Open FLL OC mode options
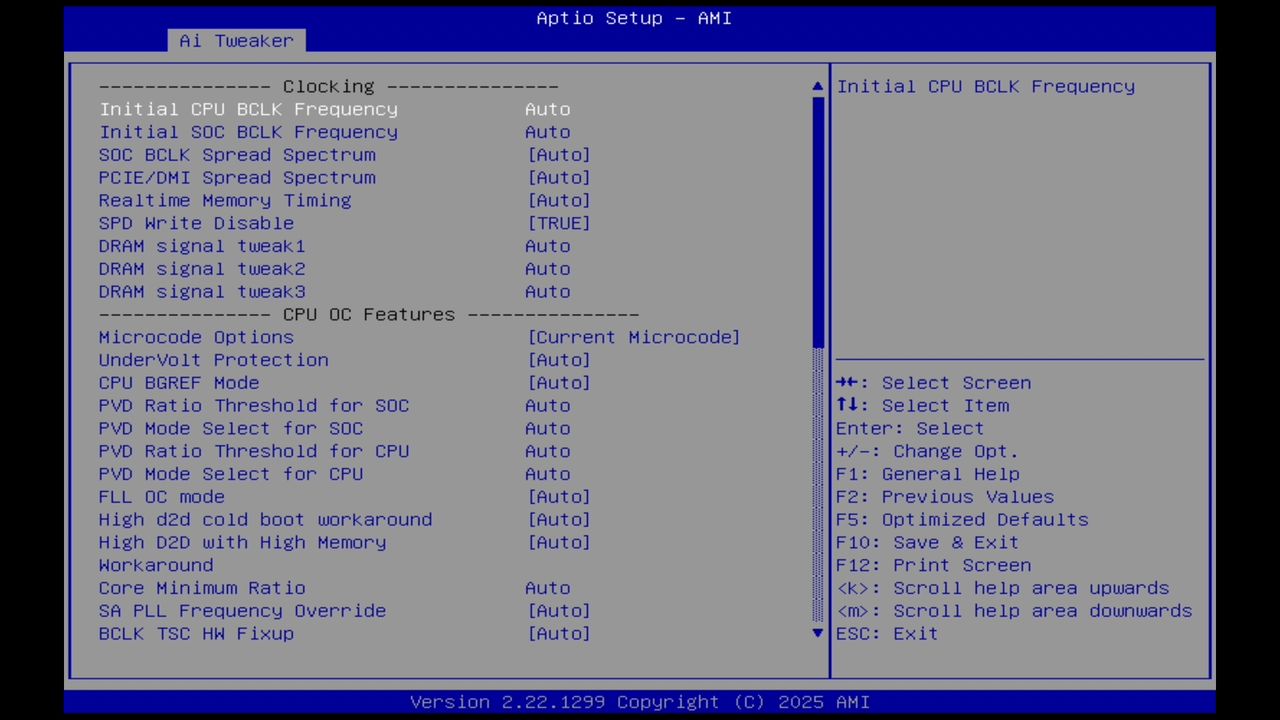The width and height of the screenshot is (1280, 720). [x=160, y=497]
